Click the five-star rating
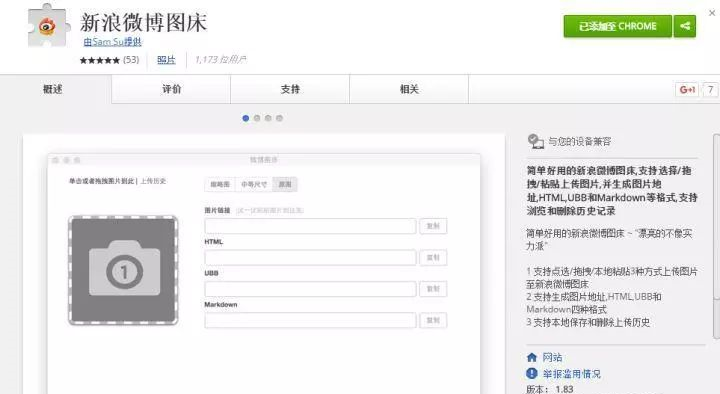Screen dimensions: 720x394 pos(100,60)
